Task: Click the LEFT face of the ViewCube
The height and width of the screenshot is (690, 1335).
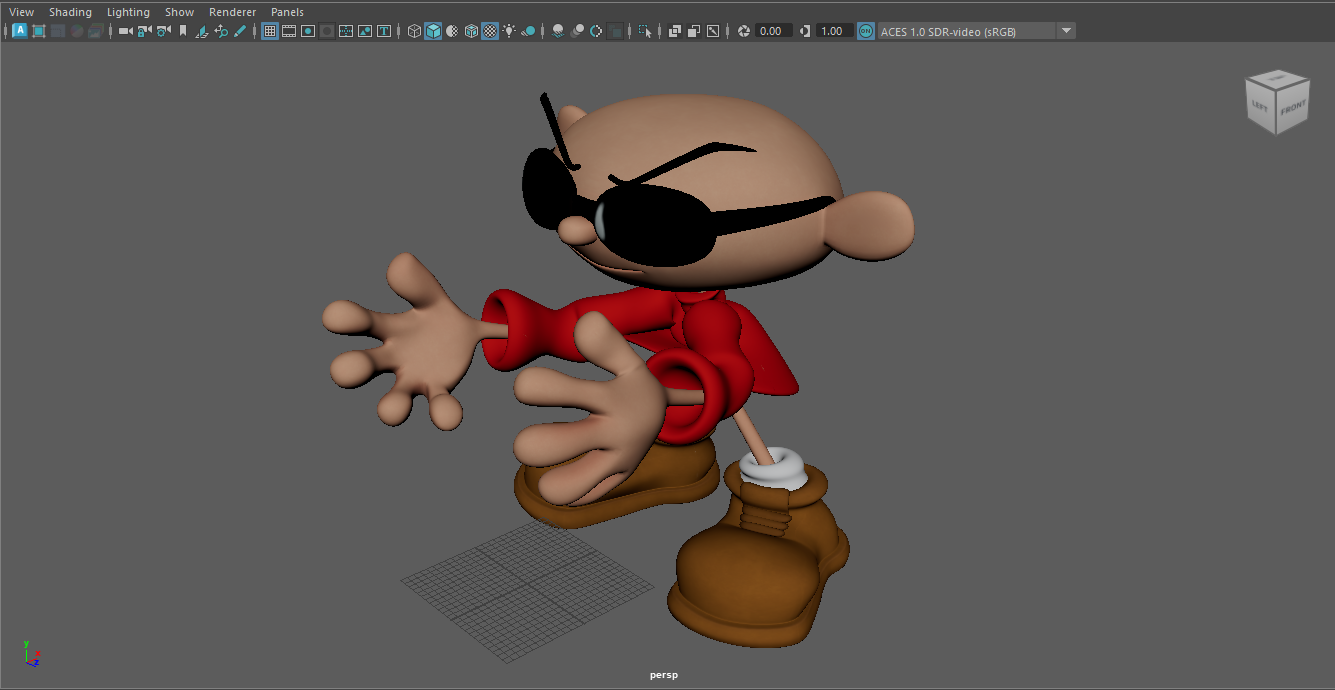Action: [x=1262, y=104]
